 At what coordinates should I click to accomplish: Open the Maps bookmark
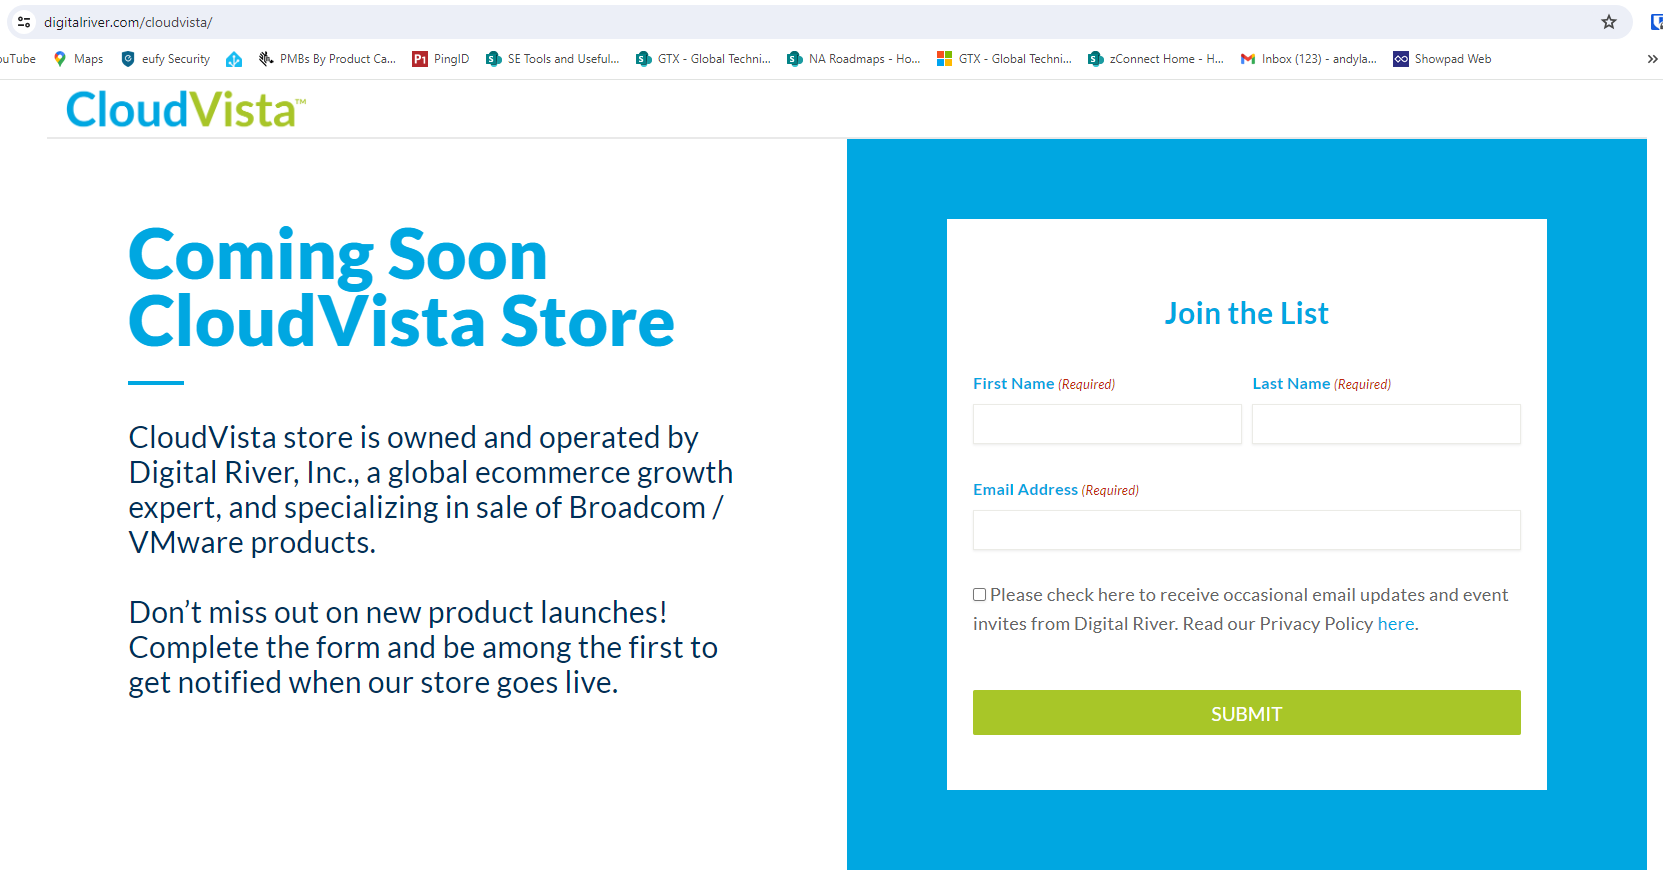point(78,59)
